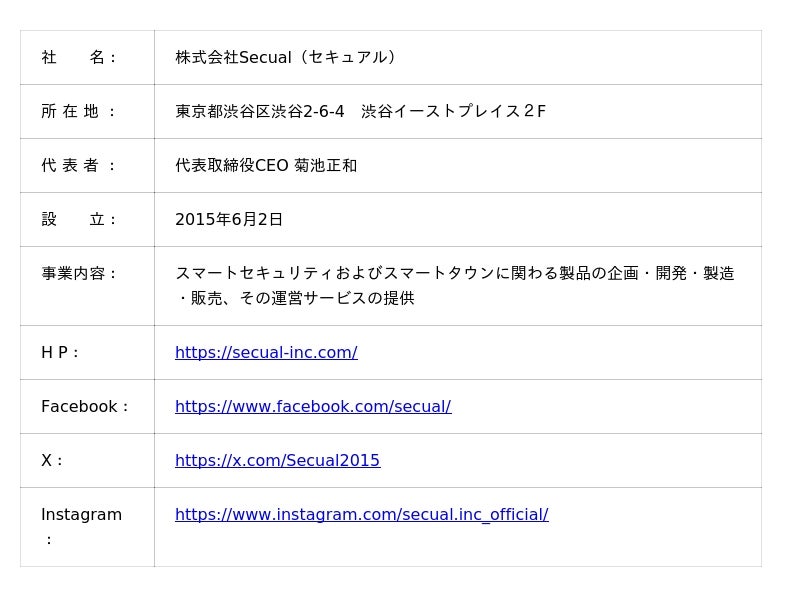The image size is (800, 597).
Task: Click the street address 東京都渋谷区渋谷2-6-4
Action: coord(259,111)
